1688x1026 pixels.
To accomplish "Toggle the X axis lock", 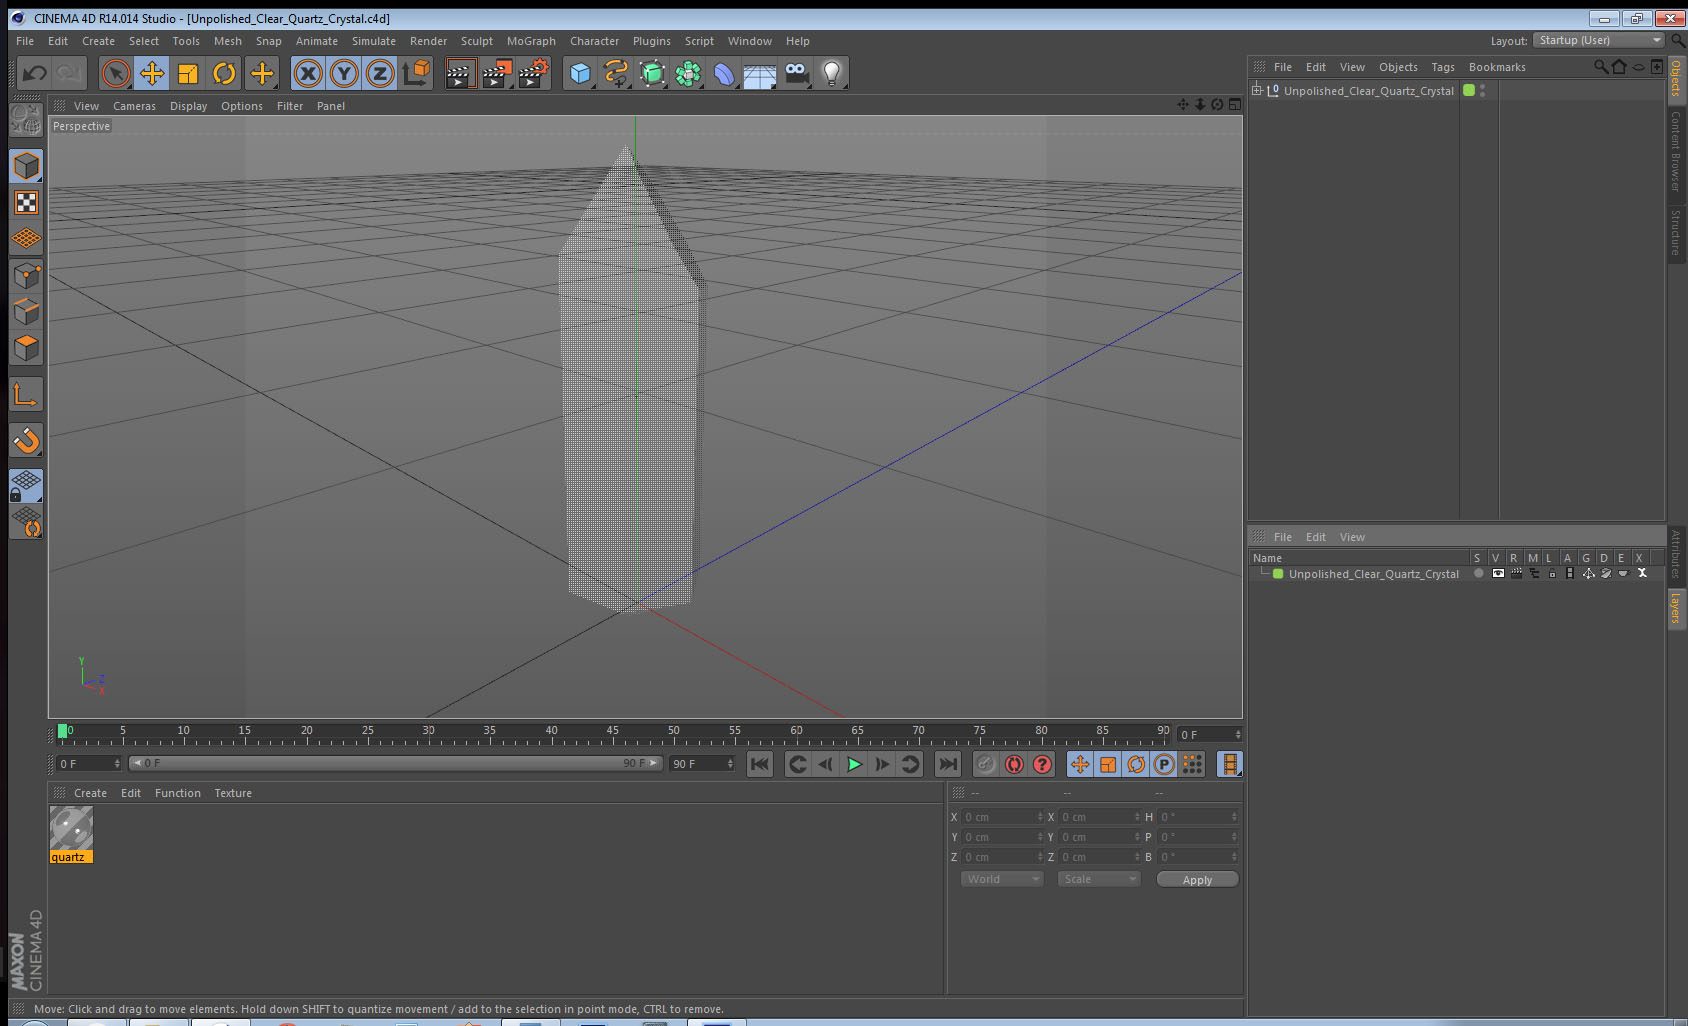I will point(308,73).
